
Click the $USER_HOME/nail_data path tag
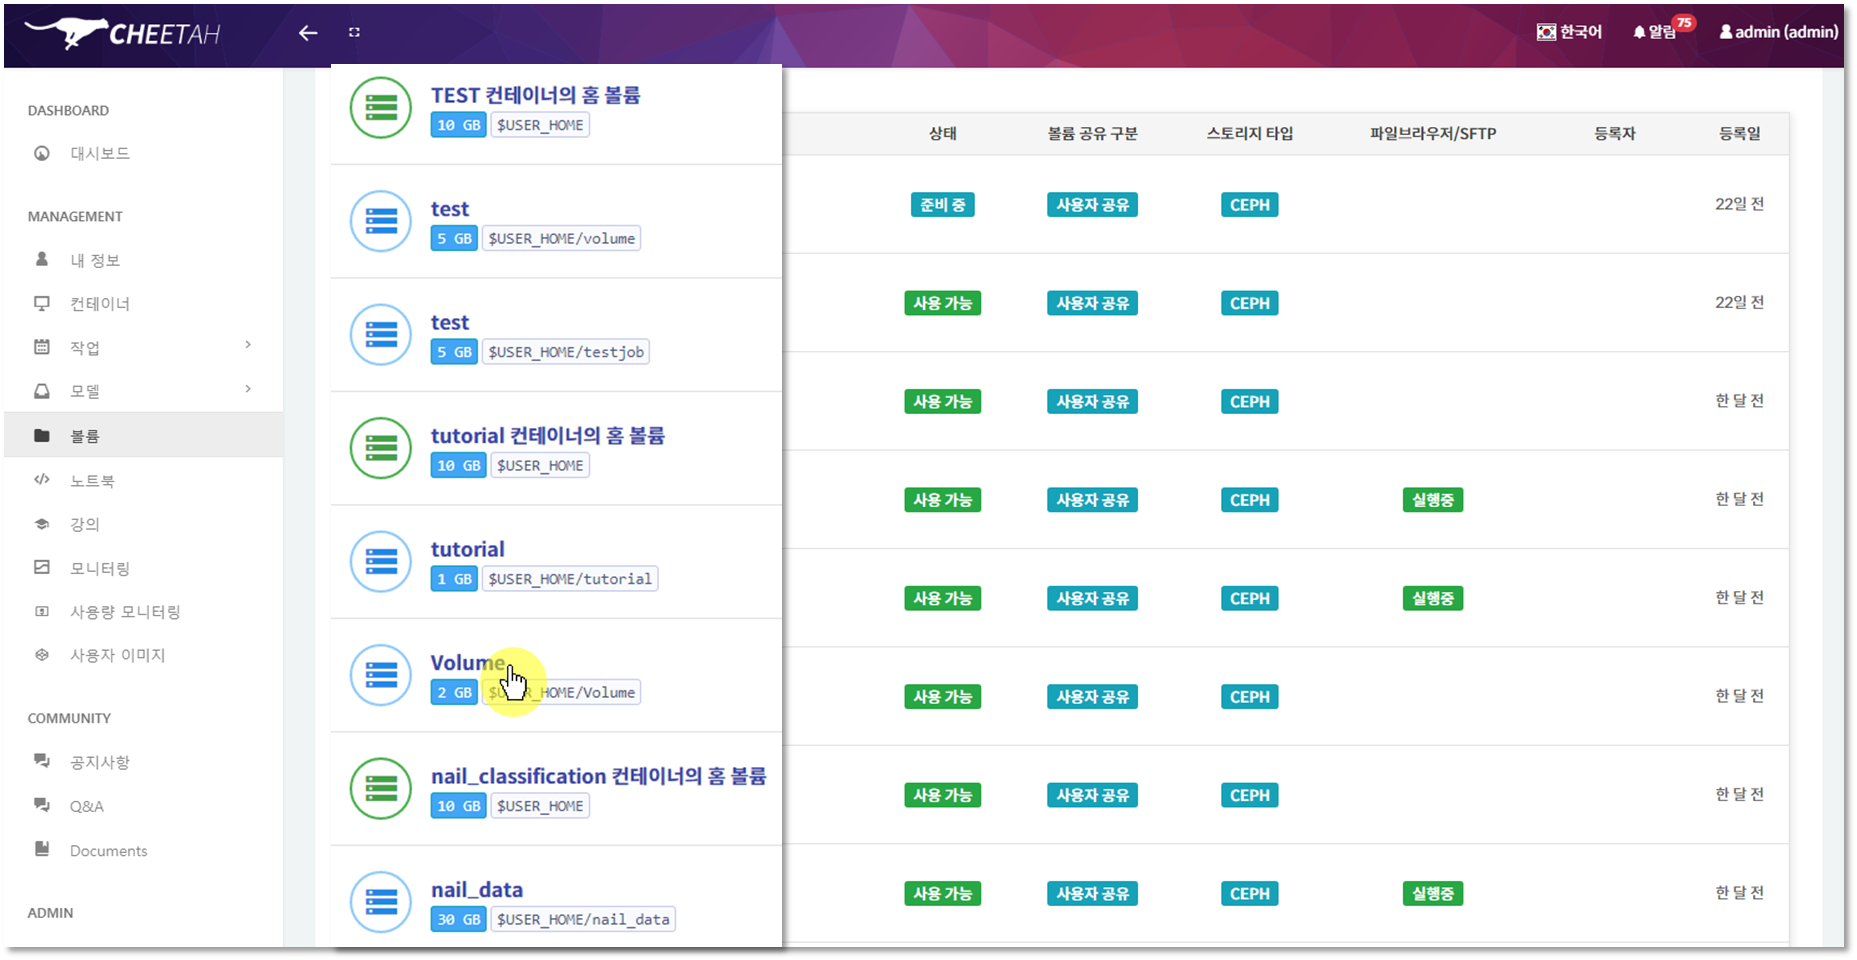583,919
